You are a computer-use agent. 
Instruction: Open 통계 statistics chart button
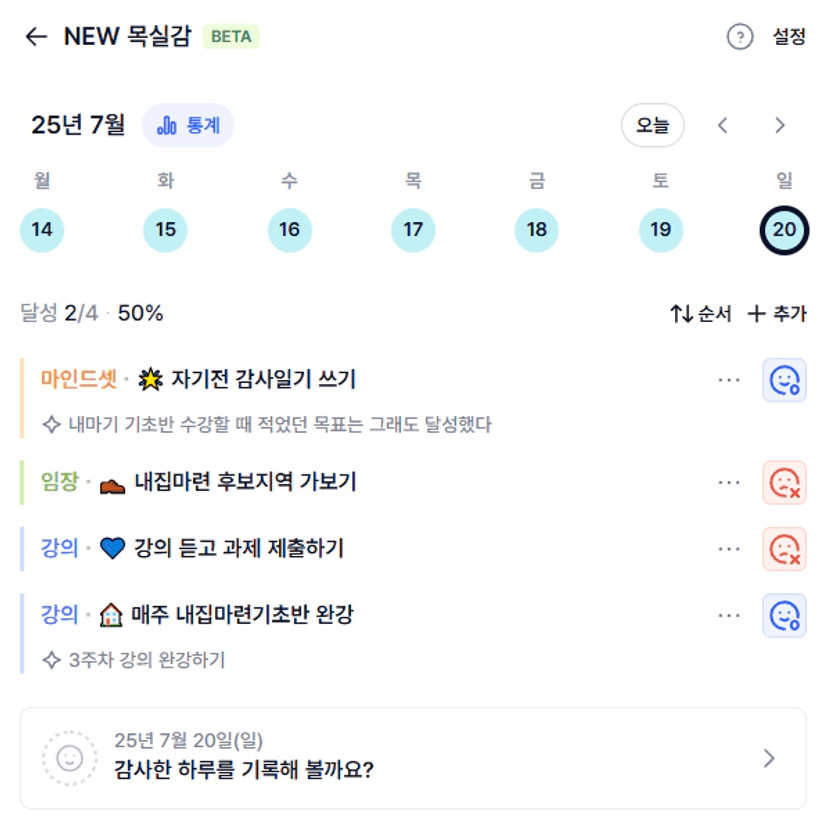188,125
